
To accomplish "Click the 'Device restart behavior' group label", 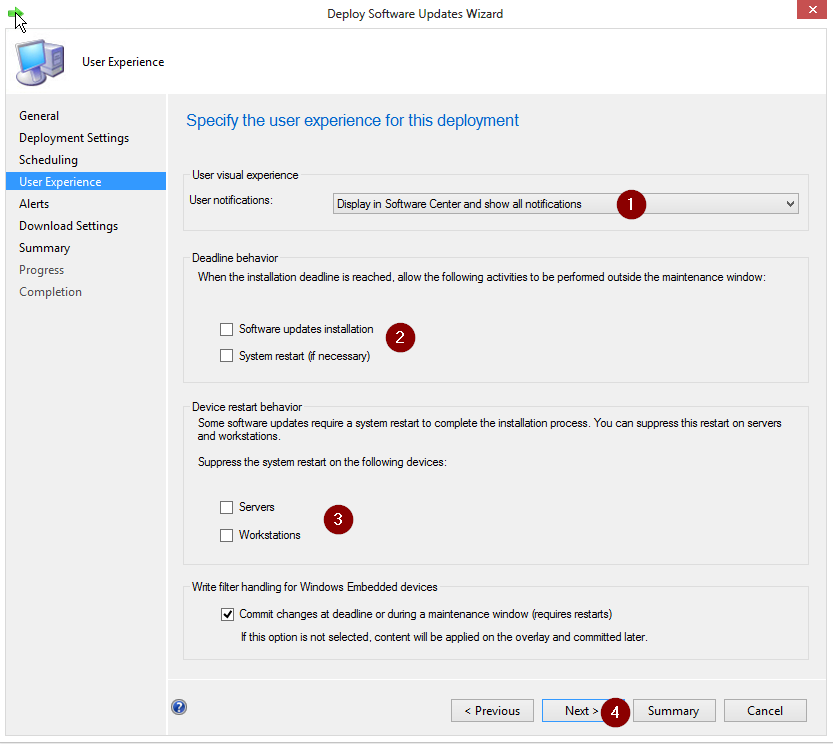I will click(x=247, y=407).
